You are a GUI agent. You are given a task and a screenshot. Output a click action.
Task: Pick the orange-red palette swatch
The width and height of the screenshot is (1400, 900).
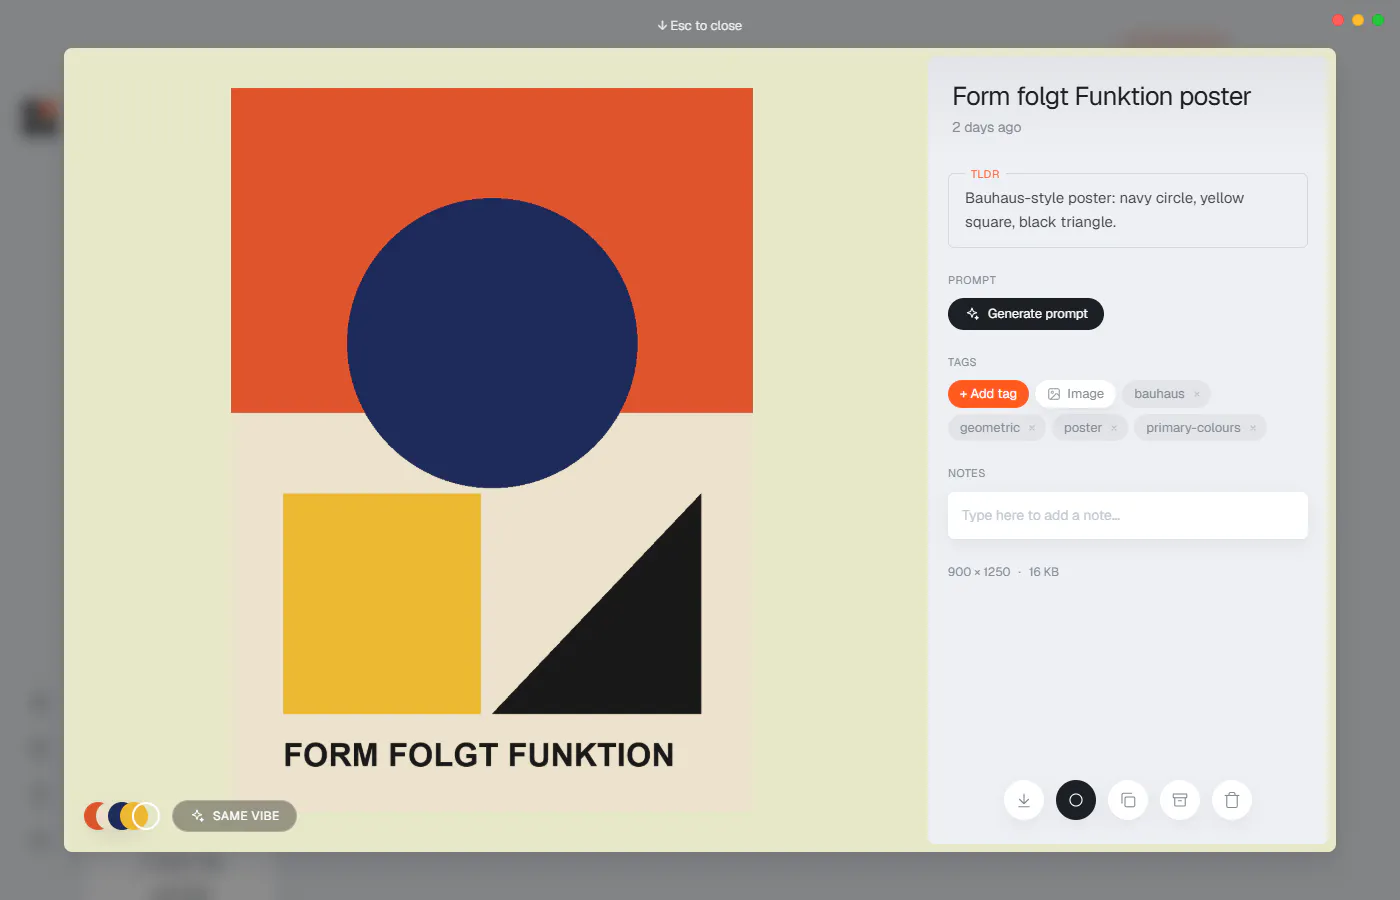pos(91,816)
